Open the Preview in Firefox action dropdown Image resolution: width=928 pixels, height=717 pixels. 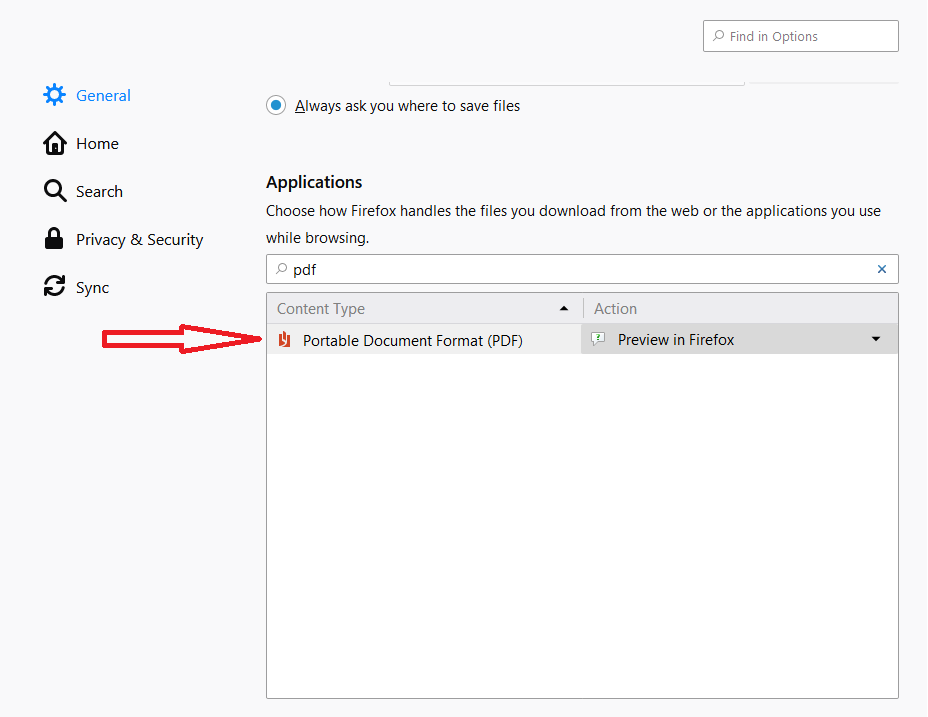pos(875,339)
